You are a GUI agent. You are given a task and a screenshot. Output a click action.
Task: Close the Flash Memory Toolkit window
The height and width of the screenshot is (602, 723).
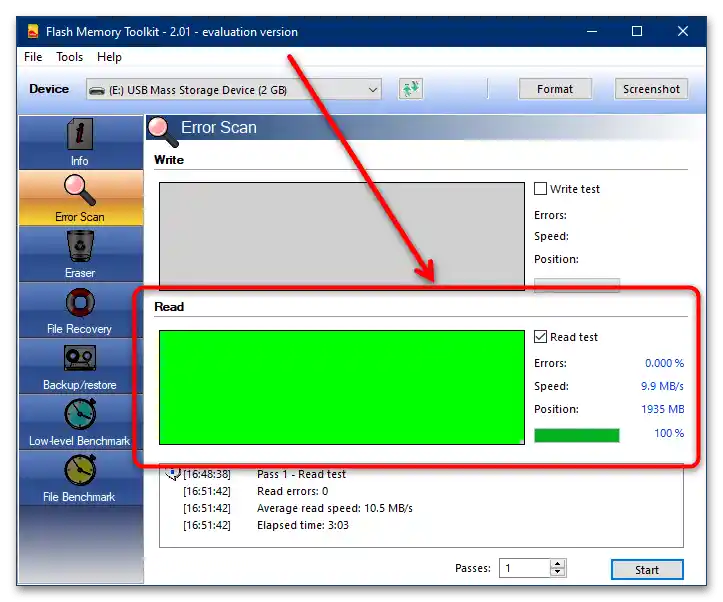683,31
